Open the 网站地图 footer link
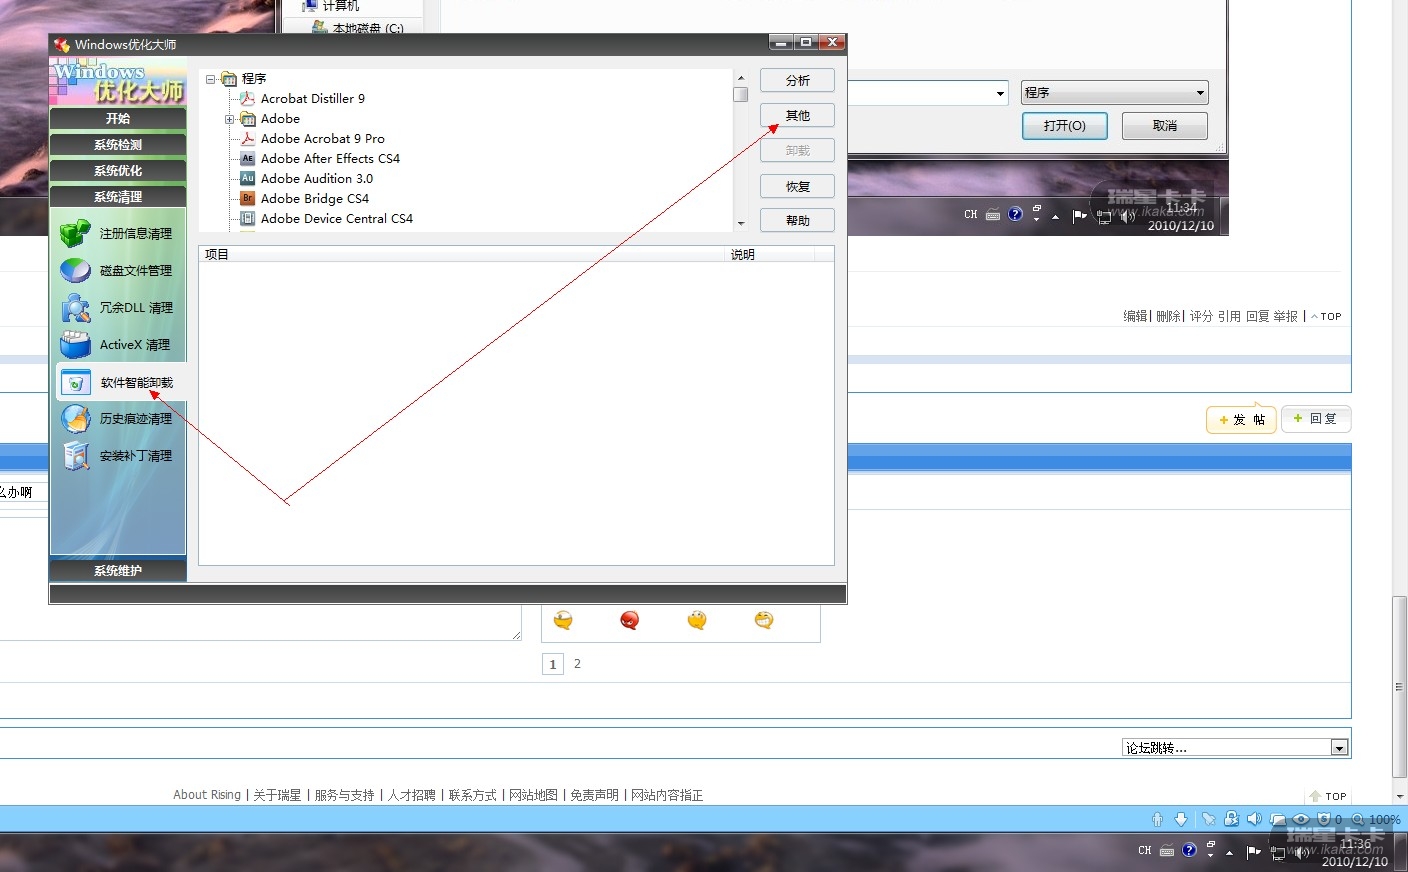The image size is (1408, 872). [533, 796]
